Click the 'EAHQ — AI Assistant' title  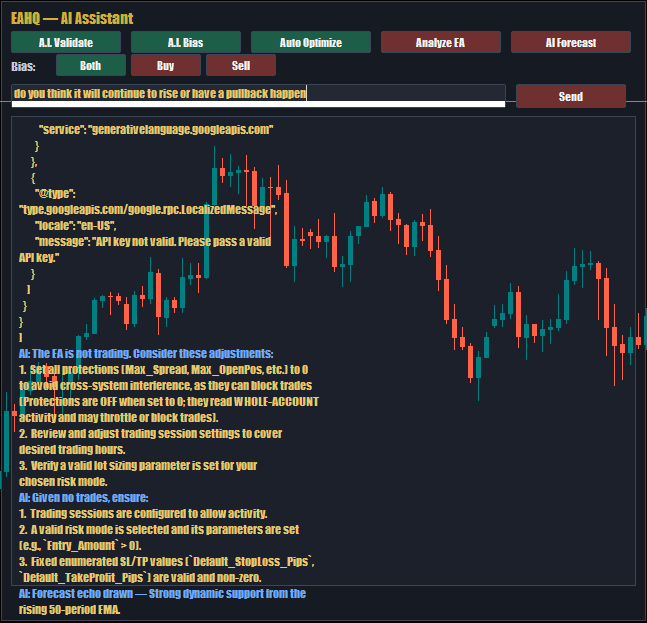[x=72, y=18]
